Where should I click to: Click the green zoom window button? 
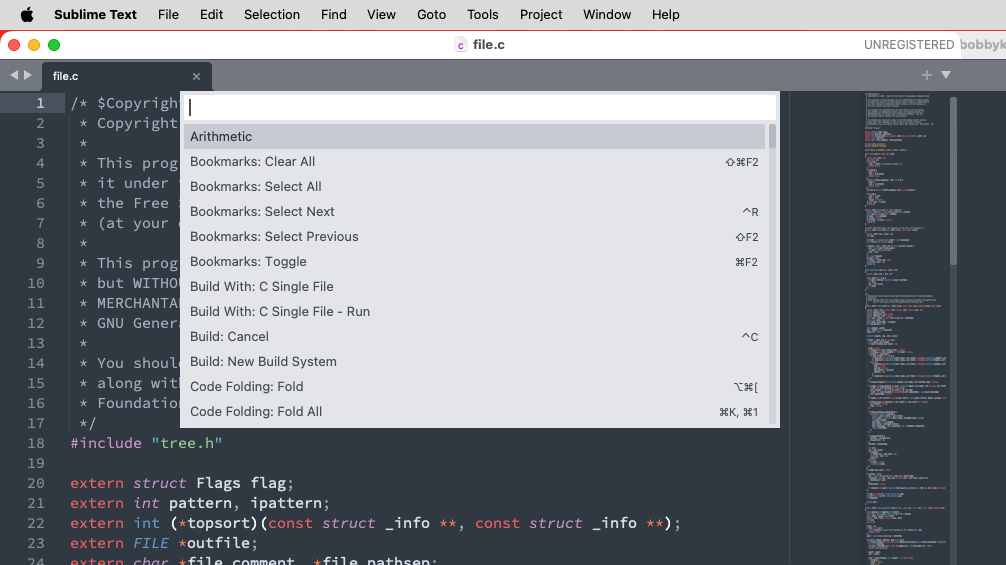(x=54, y=45)
